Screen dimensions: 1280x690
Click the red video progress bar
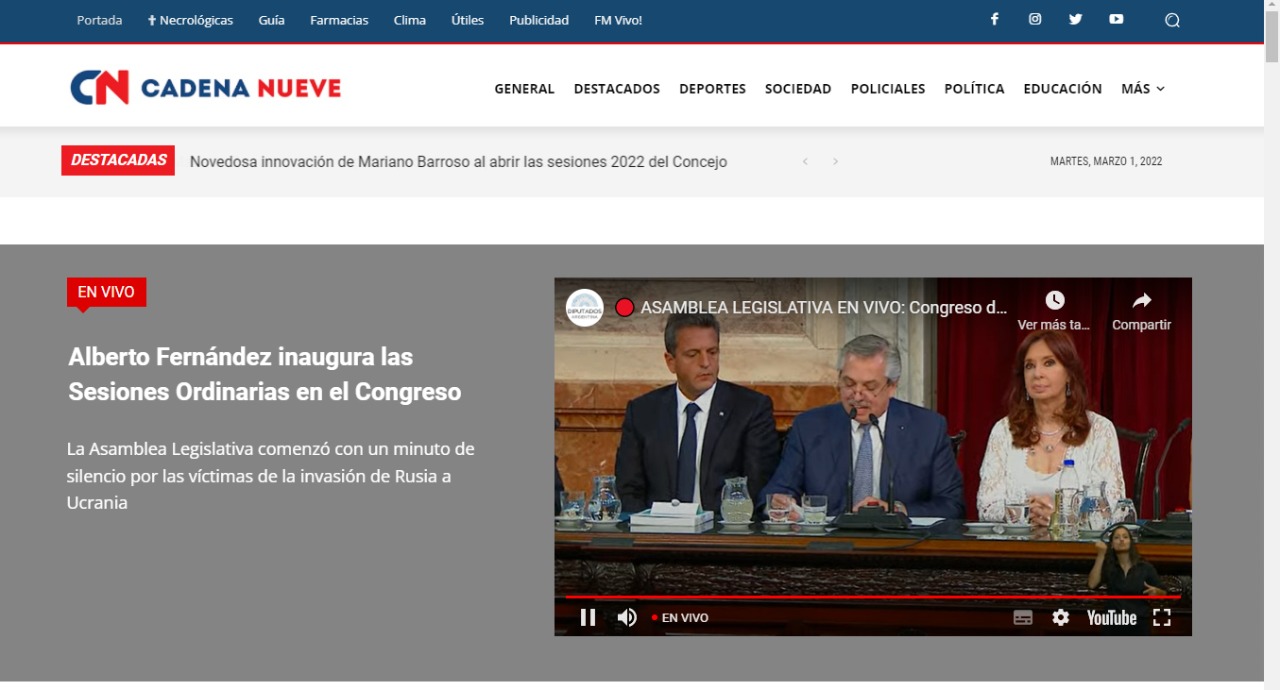coord(870,597)
